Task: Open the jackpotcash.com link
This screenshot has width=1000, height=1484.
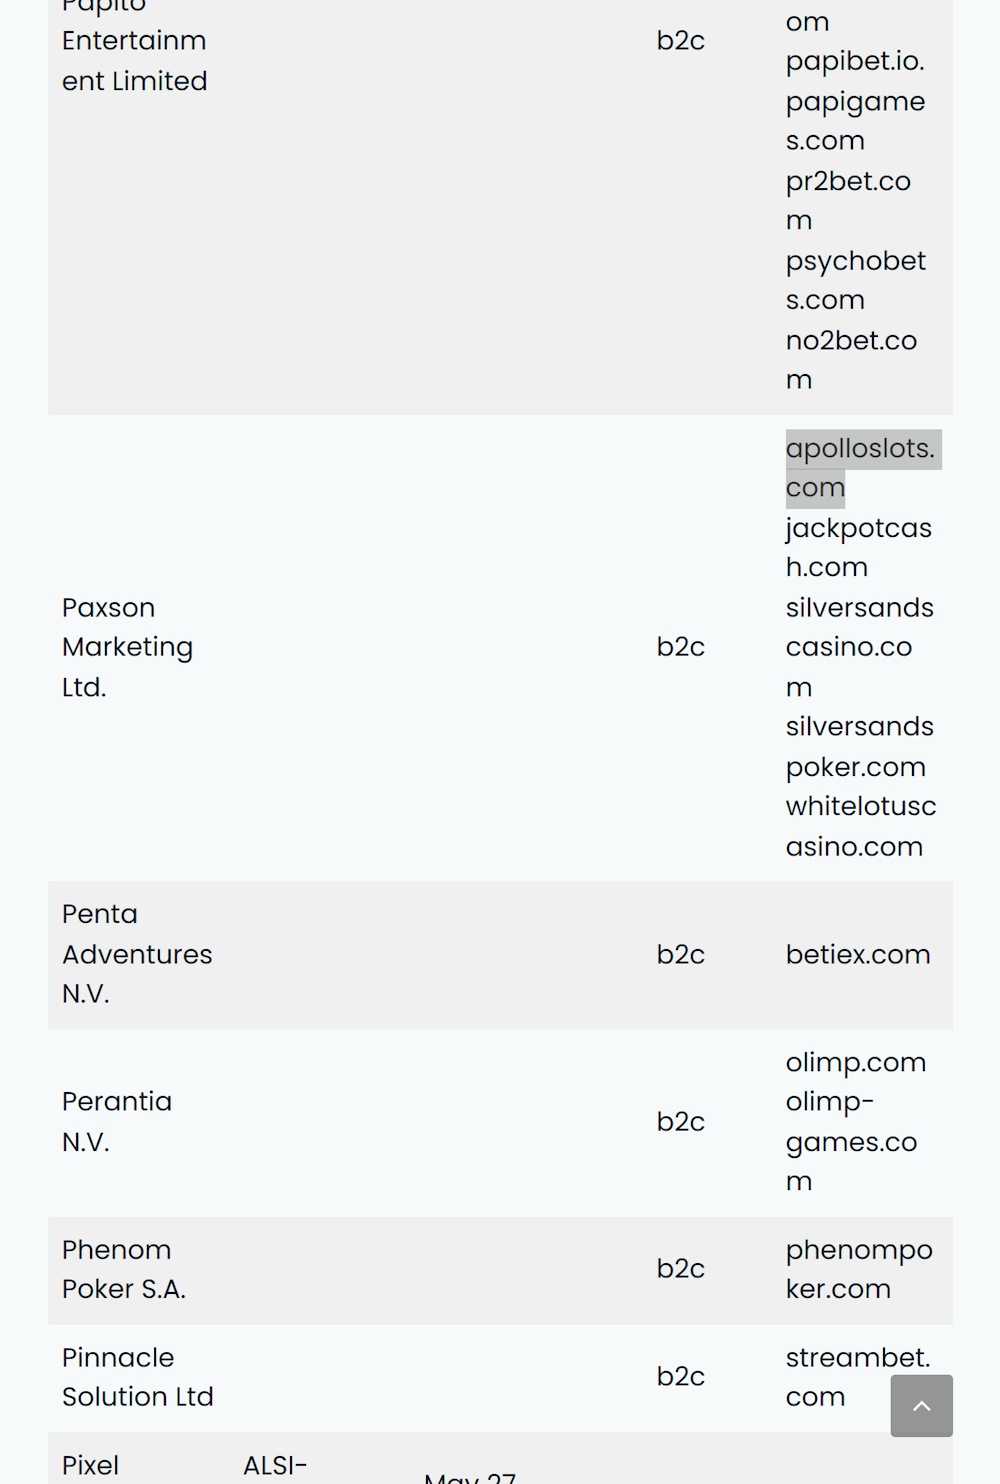Action: point(858,547)
